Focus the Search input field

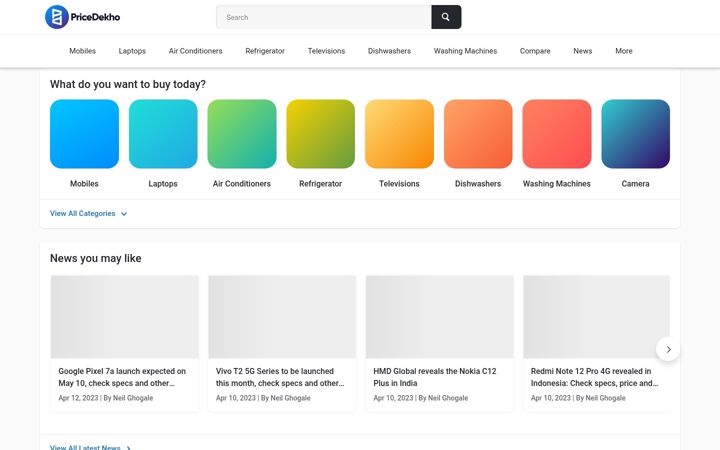(x=324, y=17)
